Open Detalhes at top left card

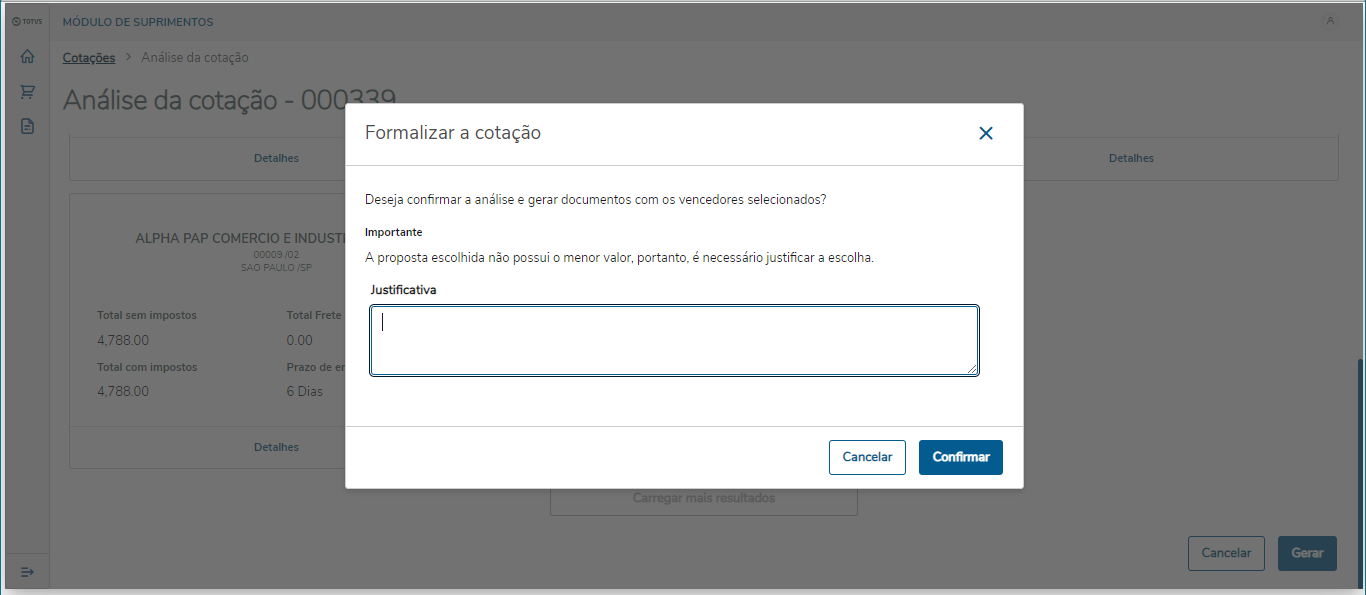click(276, 158)
